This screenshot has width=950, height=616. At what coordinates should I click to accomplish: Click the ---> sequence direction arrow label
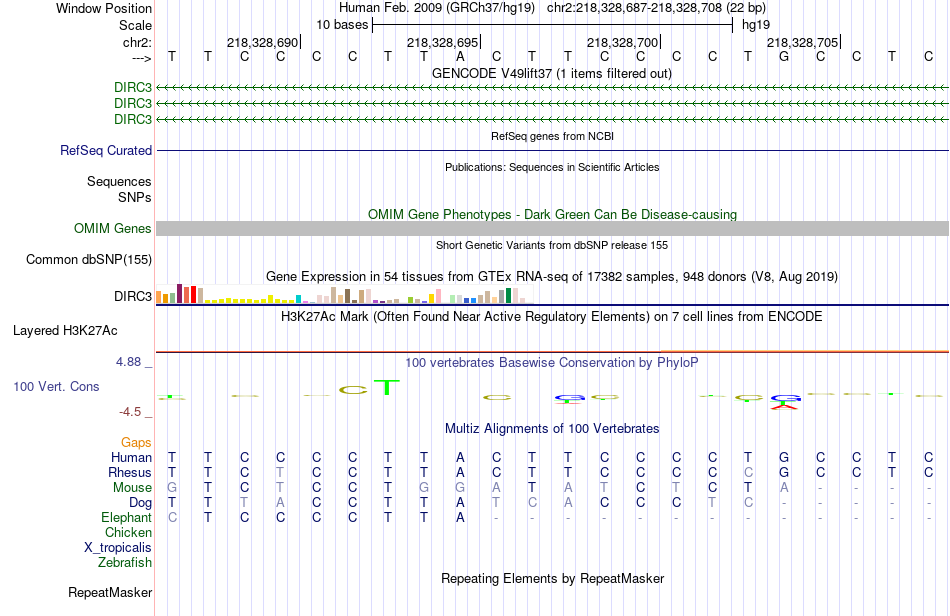(141, 58)
